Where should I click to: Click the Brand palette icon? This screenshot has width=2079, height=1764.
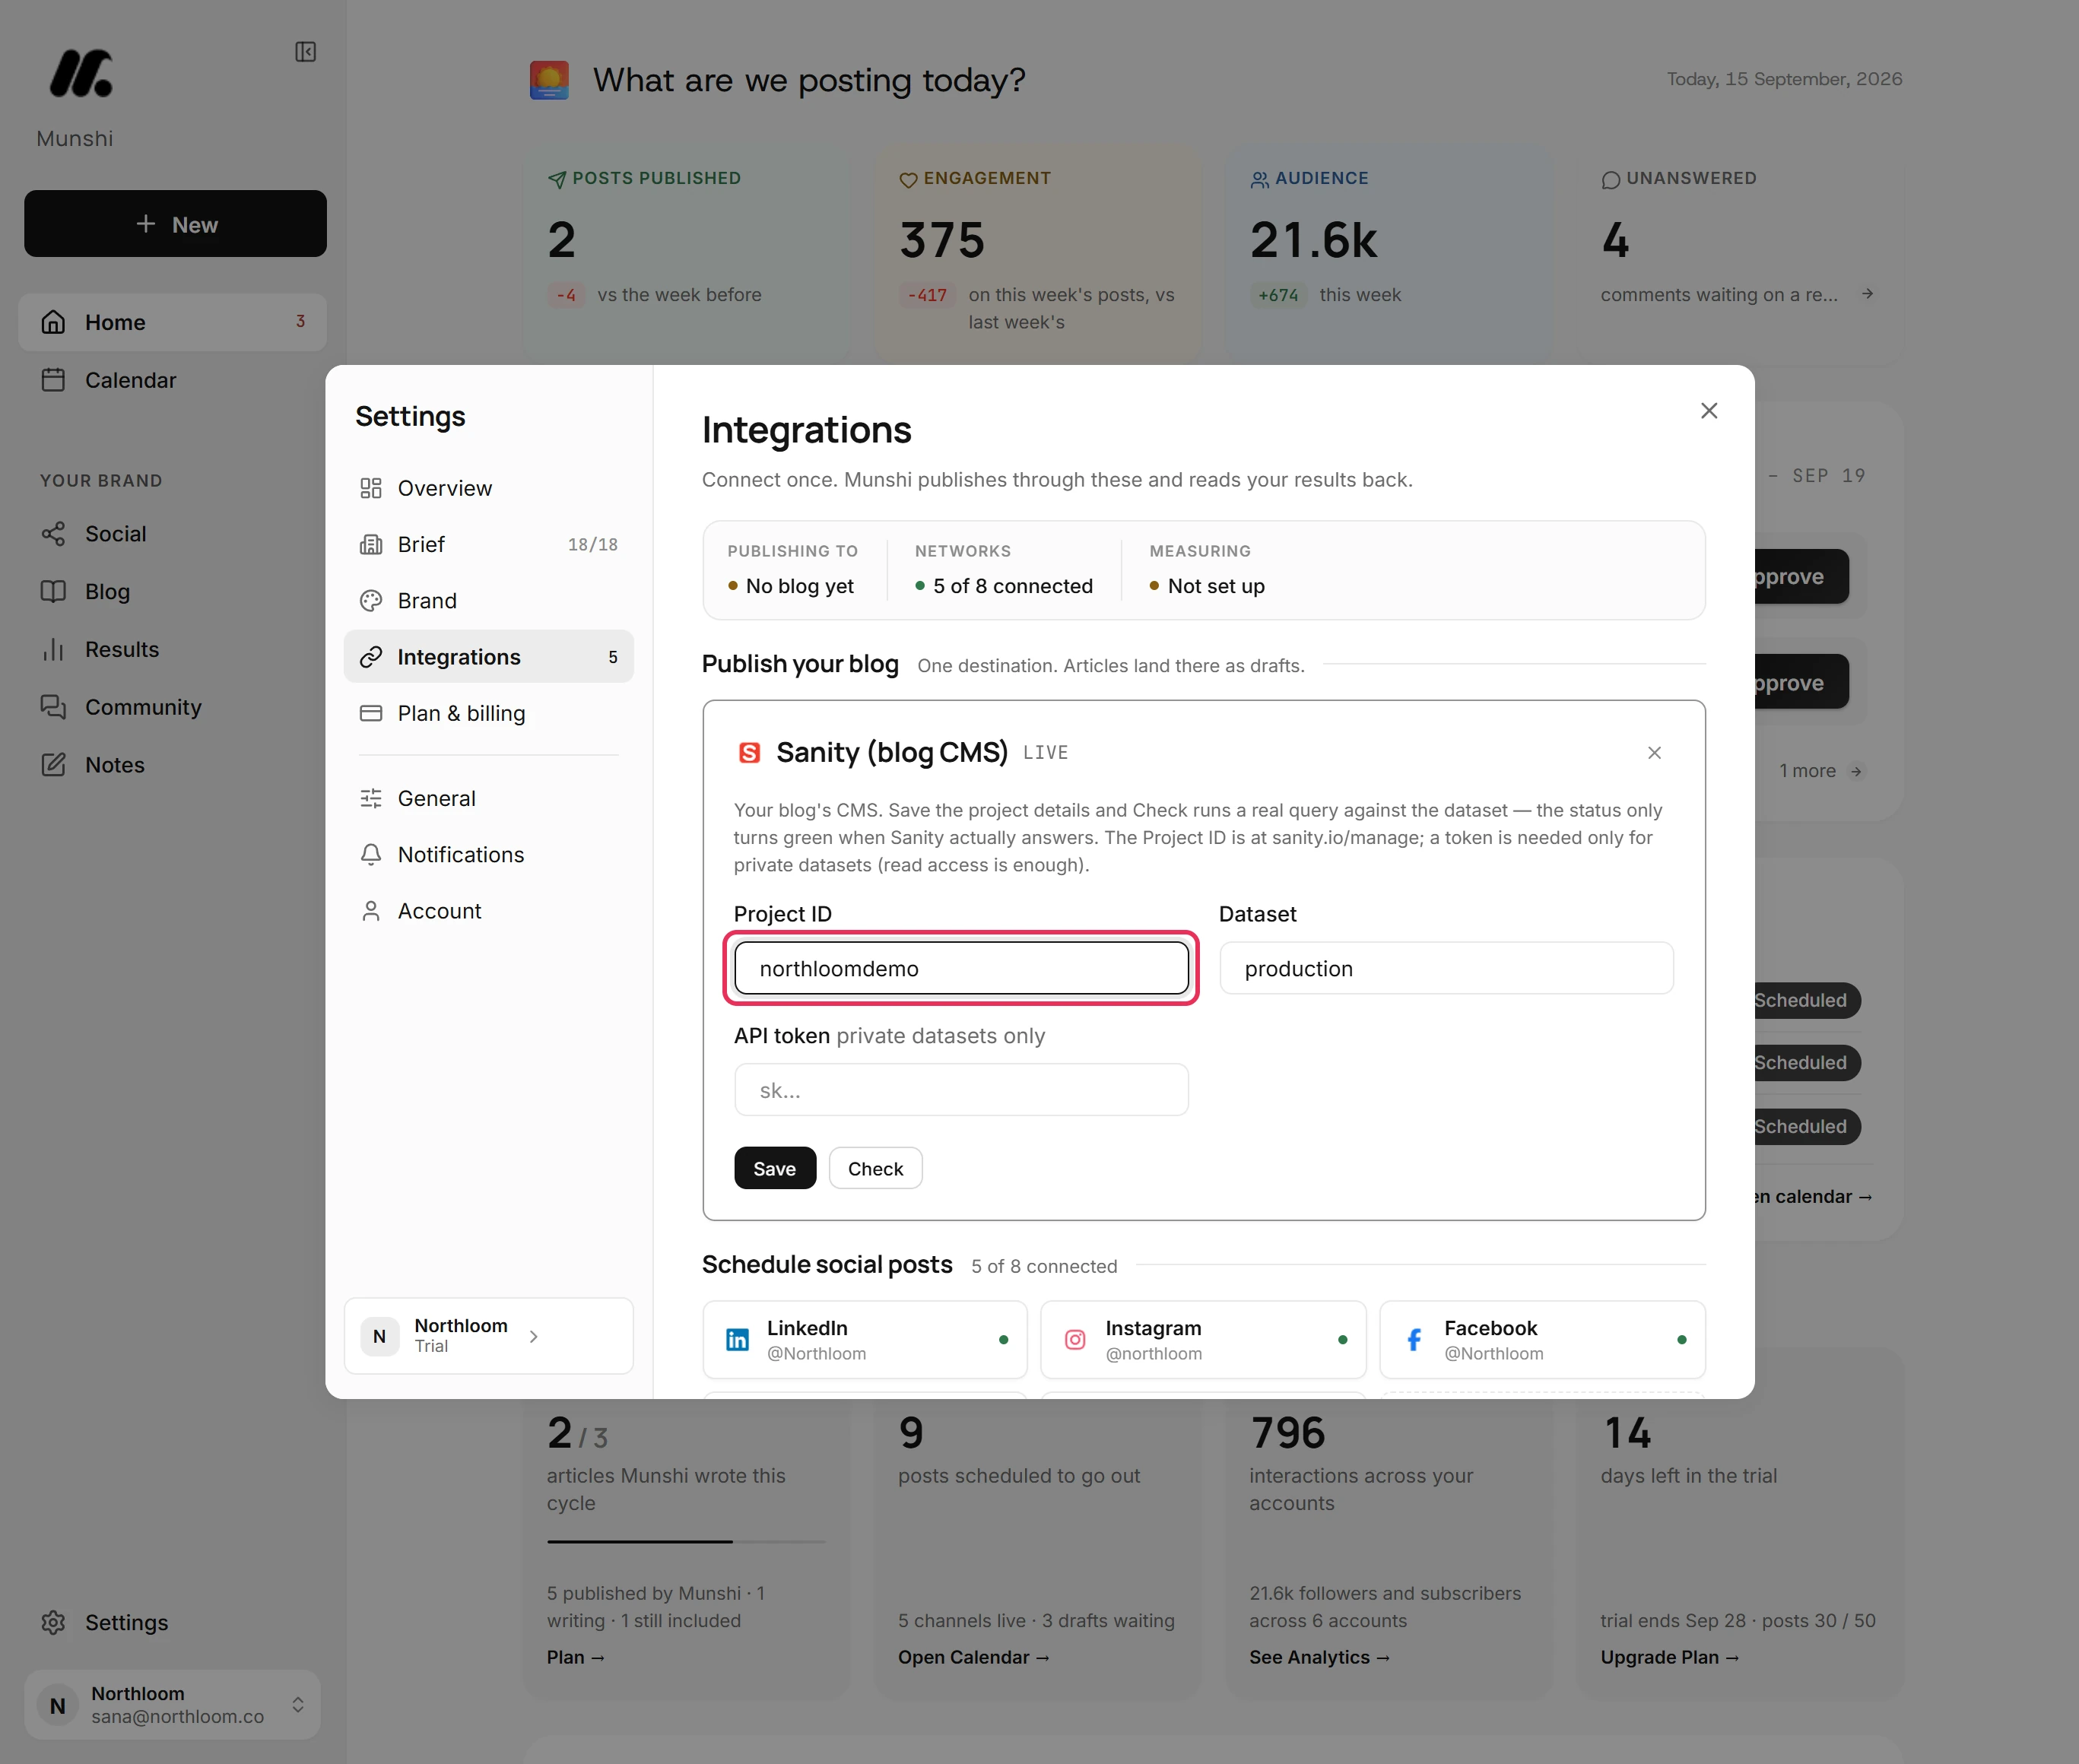click(371, 600)
